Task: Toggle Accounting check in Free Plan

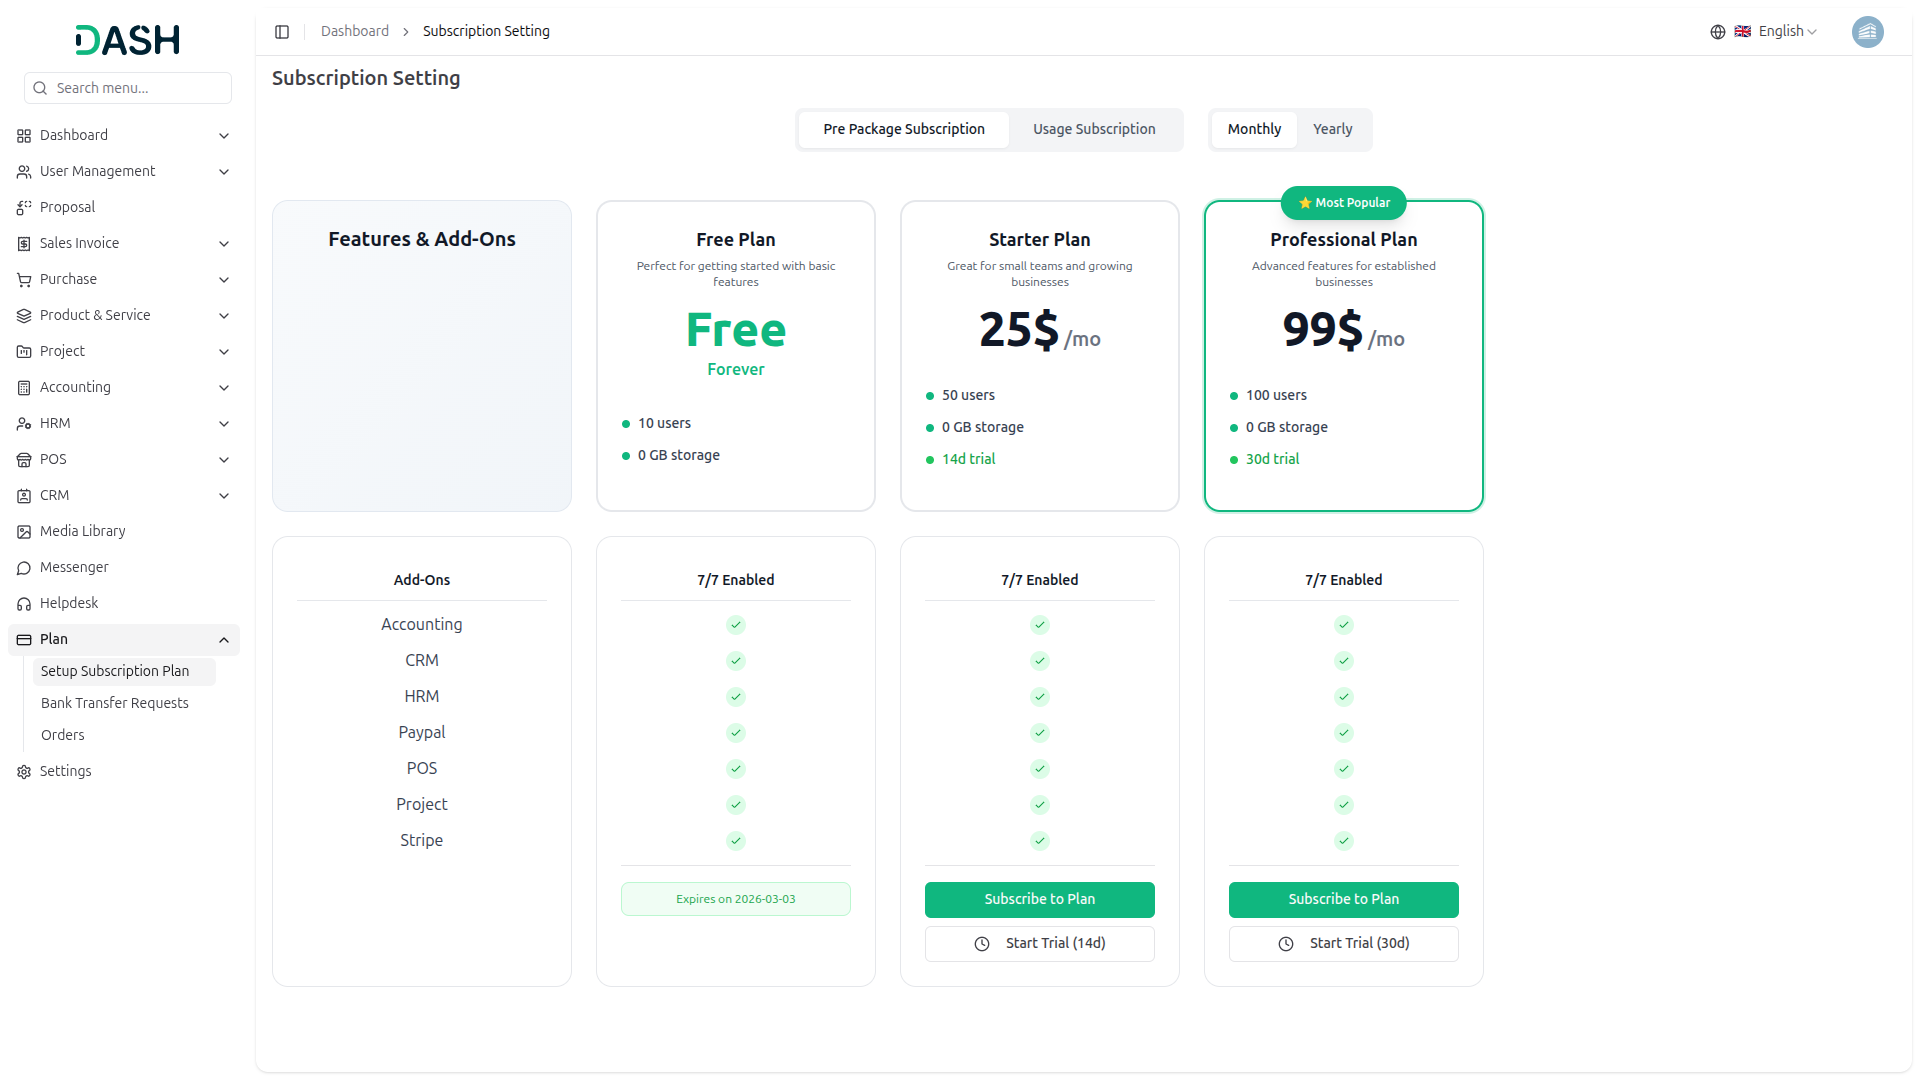Action: (x=736, y=625)
